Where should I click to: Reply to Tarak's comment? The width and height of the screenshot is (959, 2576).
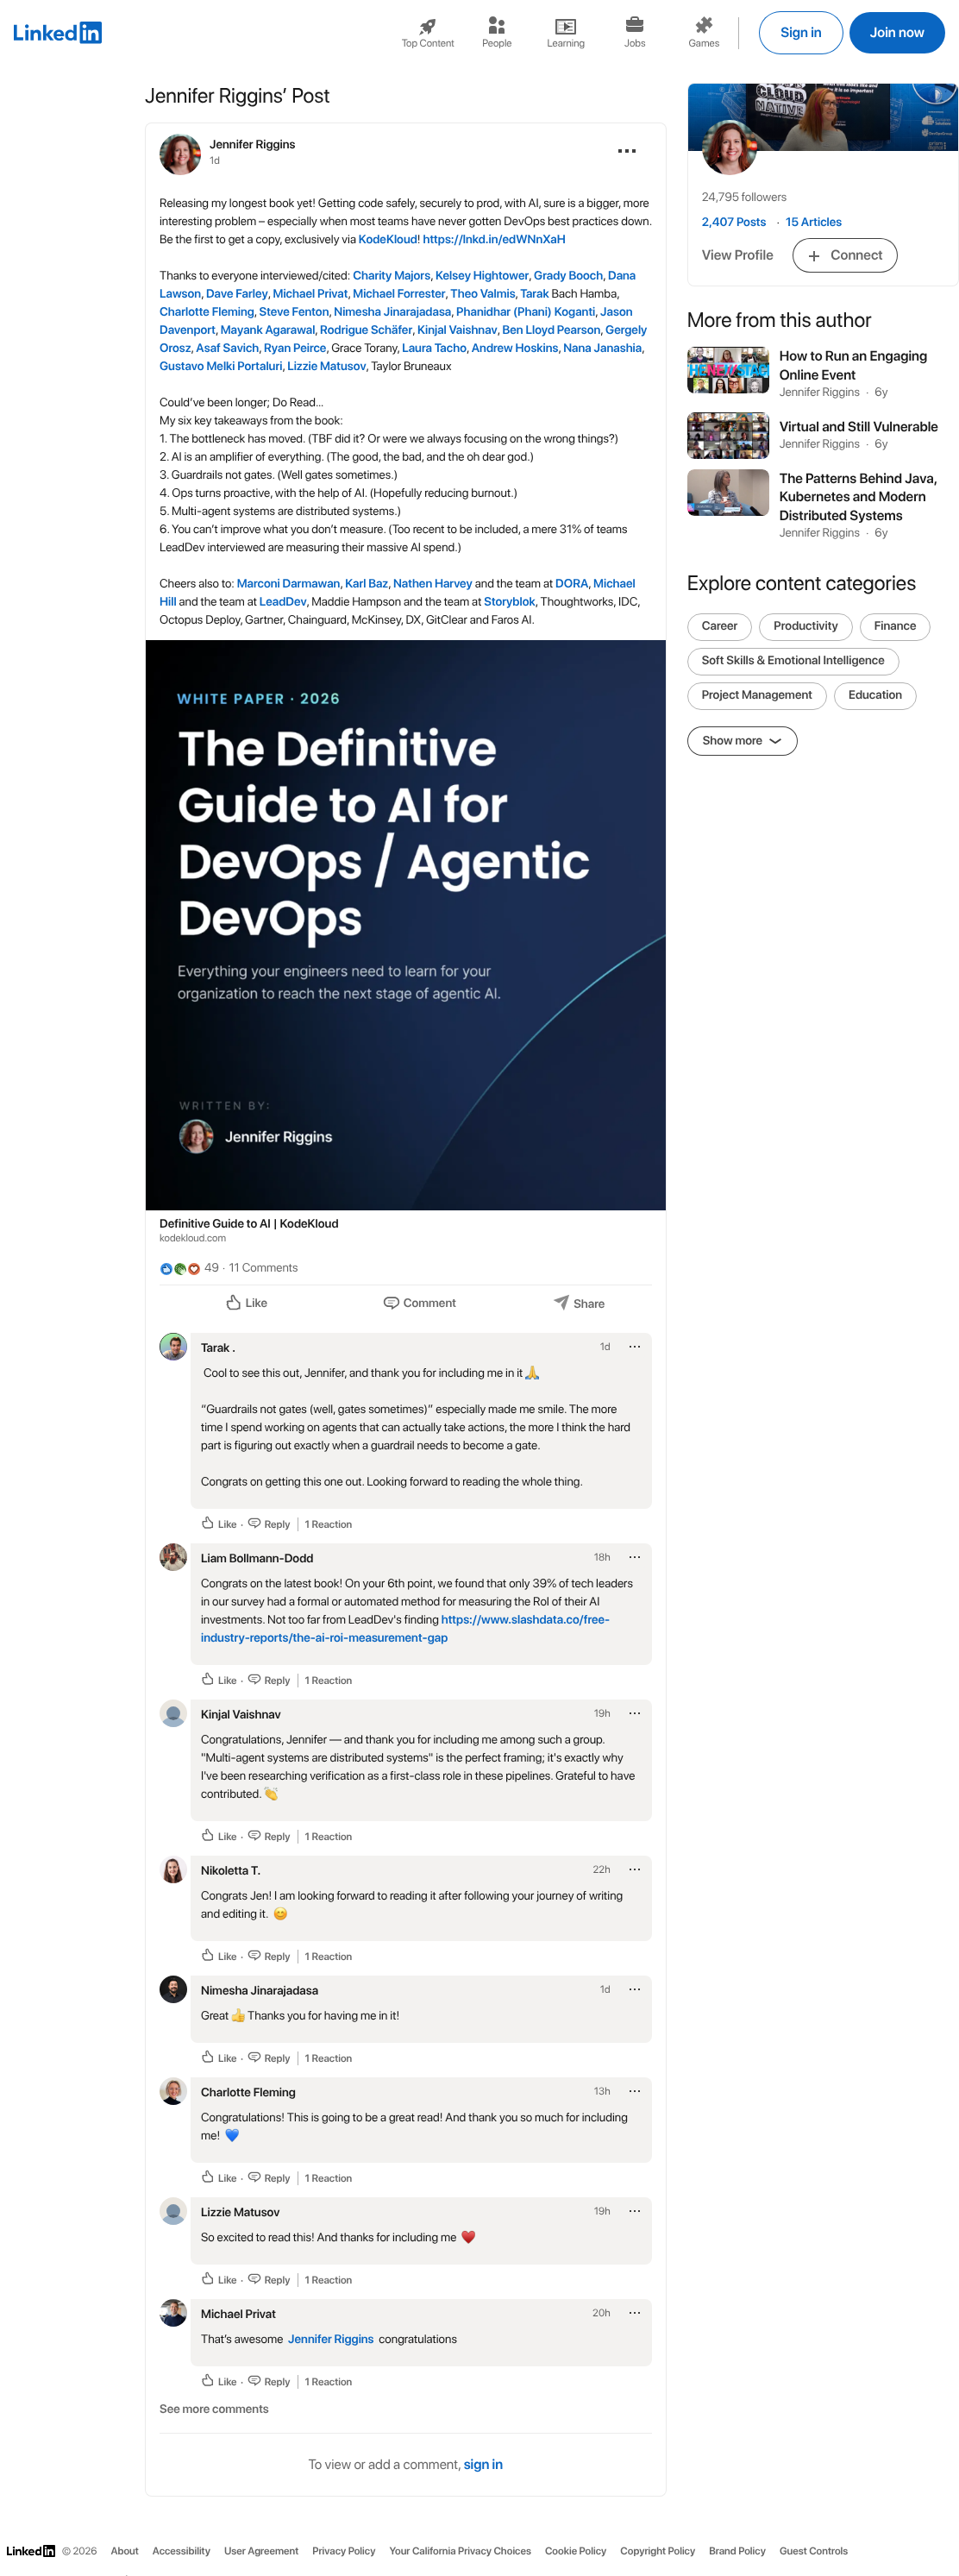269,1524
